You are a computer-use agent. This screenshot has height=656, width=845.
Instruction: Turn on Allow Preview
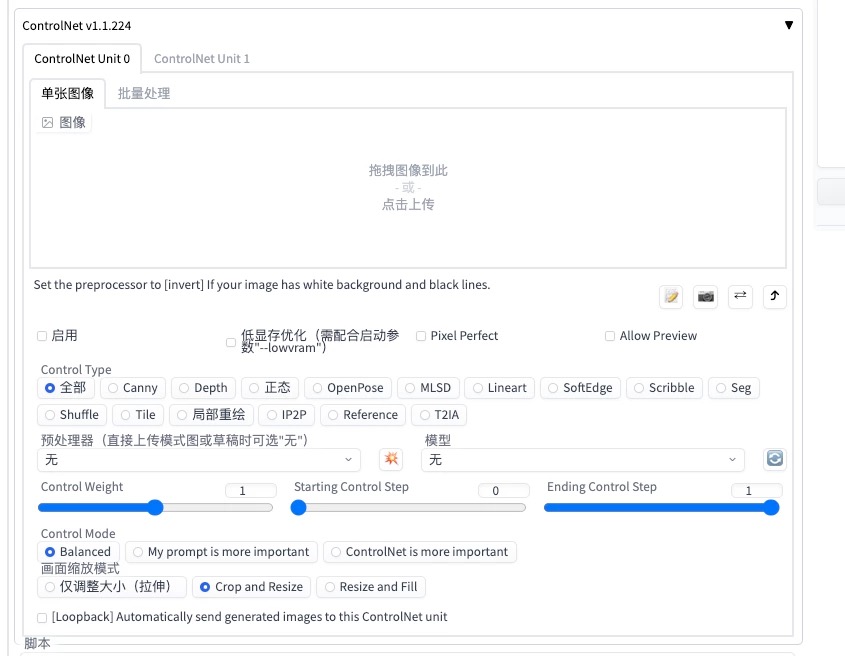[610, 336]
